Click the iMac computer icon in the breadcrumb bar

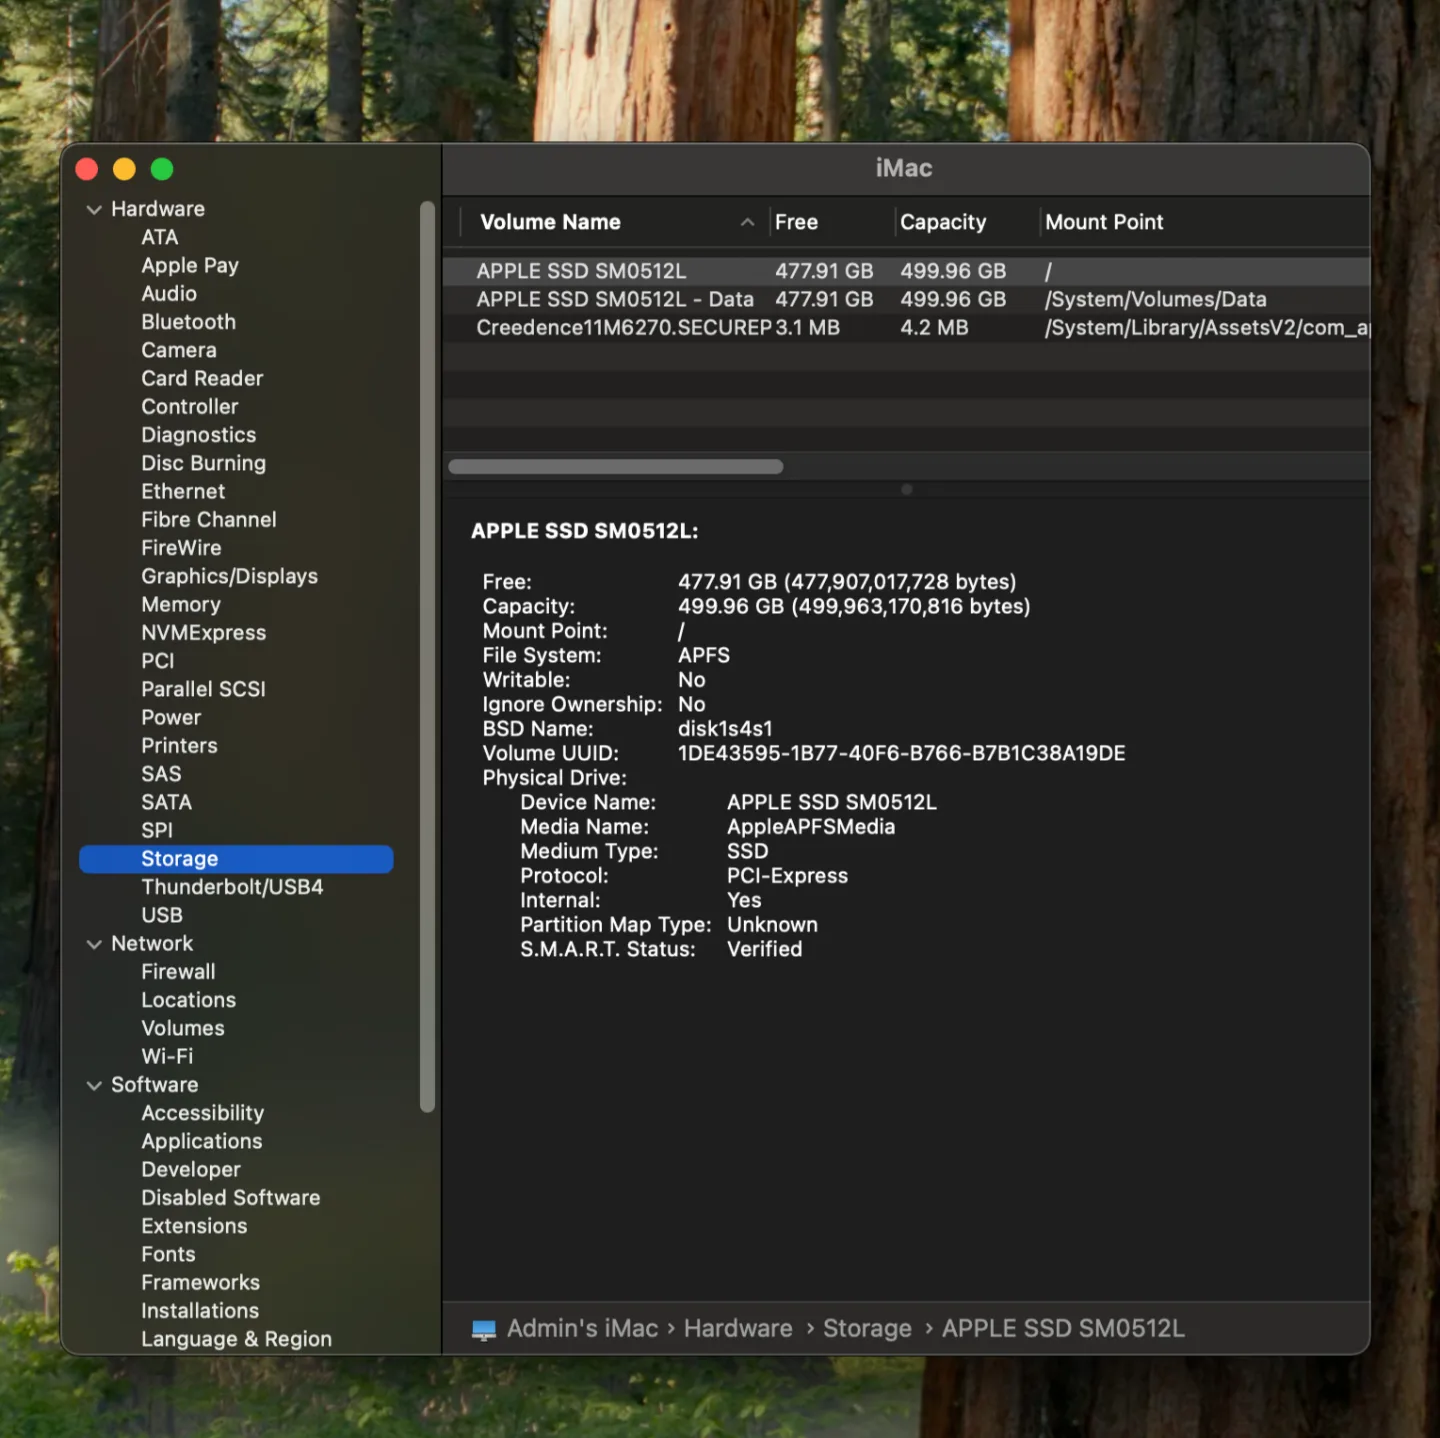tap(484, 1328)
